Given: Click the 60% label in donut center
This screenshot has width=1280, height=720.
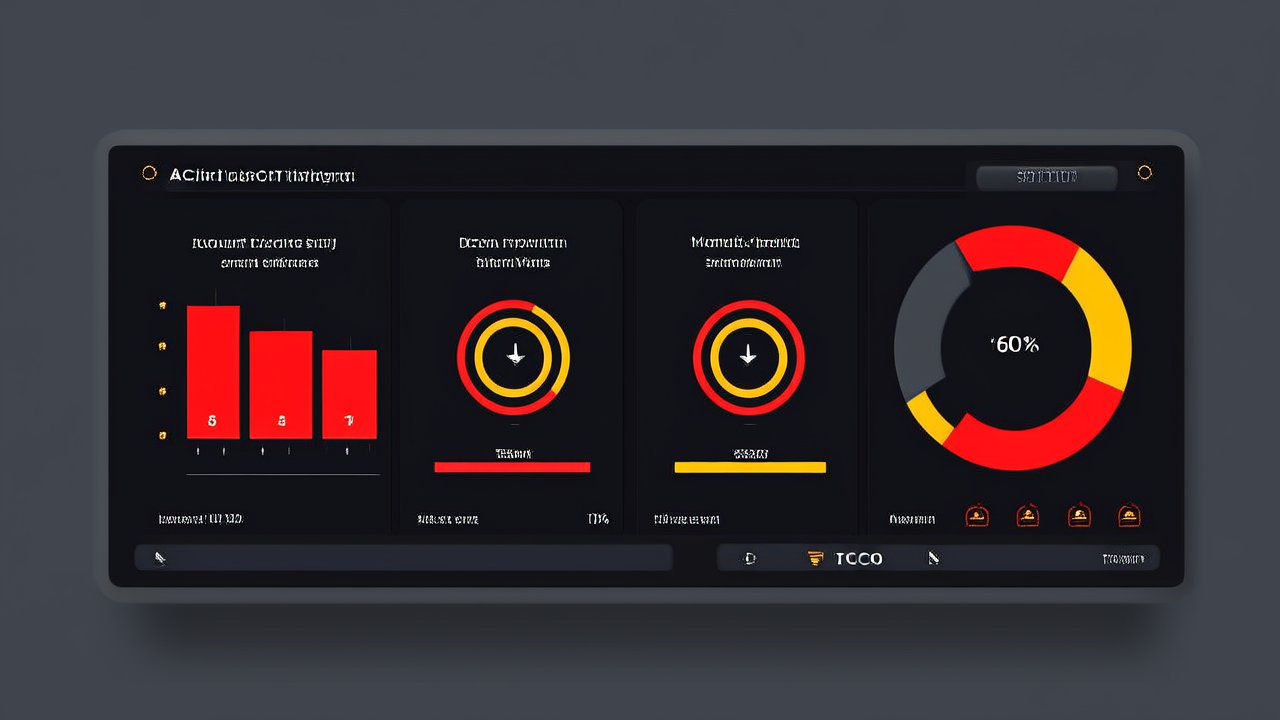Looking at the screenshot, I should pos(1016,345).
